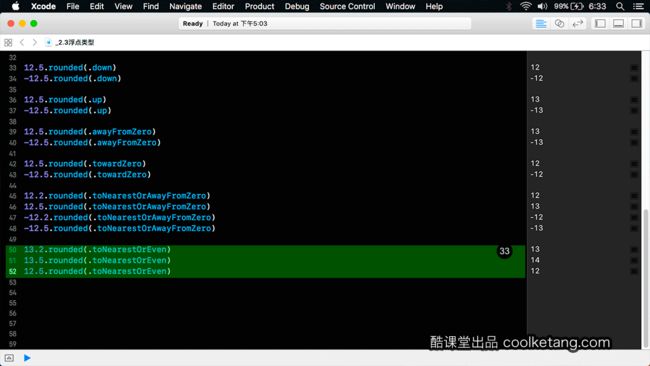Click the volume icon in menu bar
650x366 pixels.
(x=542, y=6)
